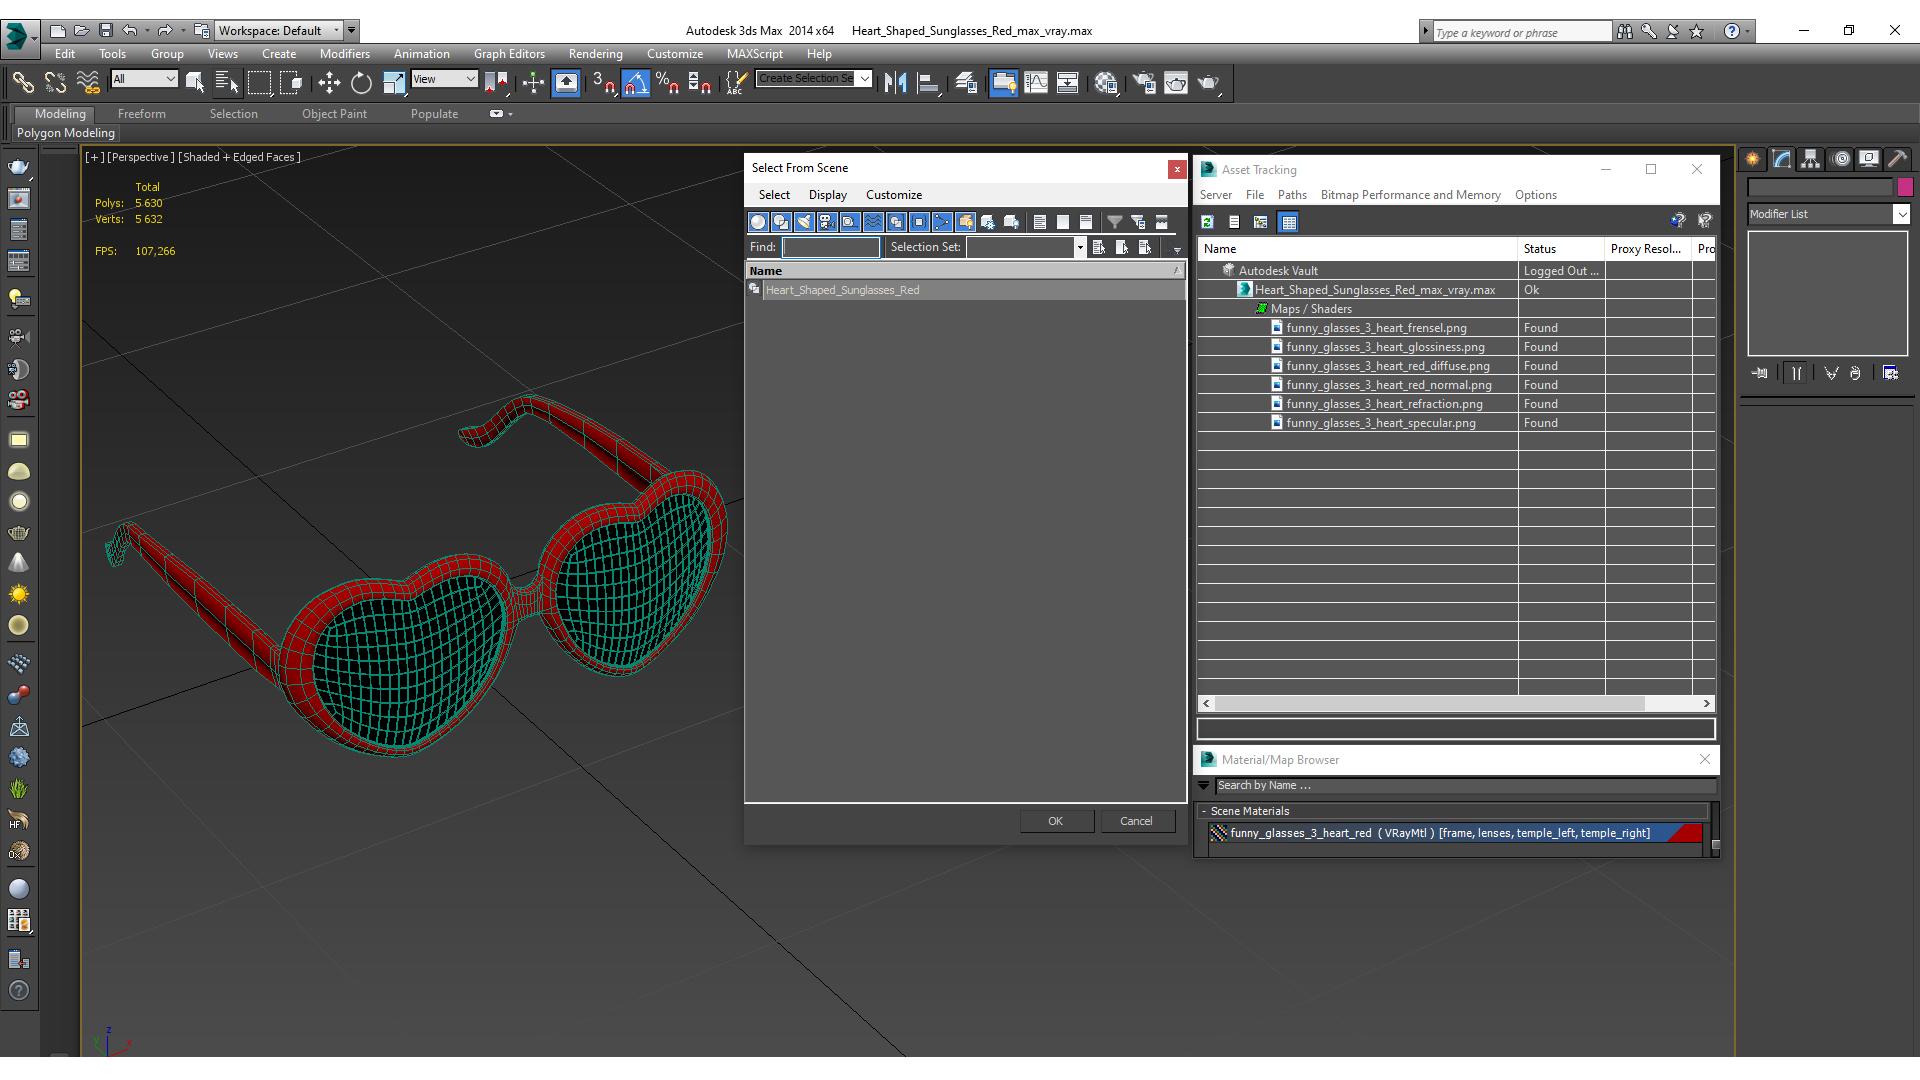Open the Hierarchy command panel tab
The image size is (1920, 1080).
pyautogui.click(x=1810, y=159)
